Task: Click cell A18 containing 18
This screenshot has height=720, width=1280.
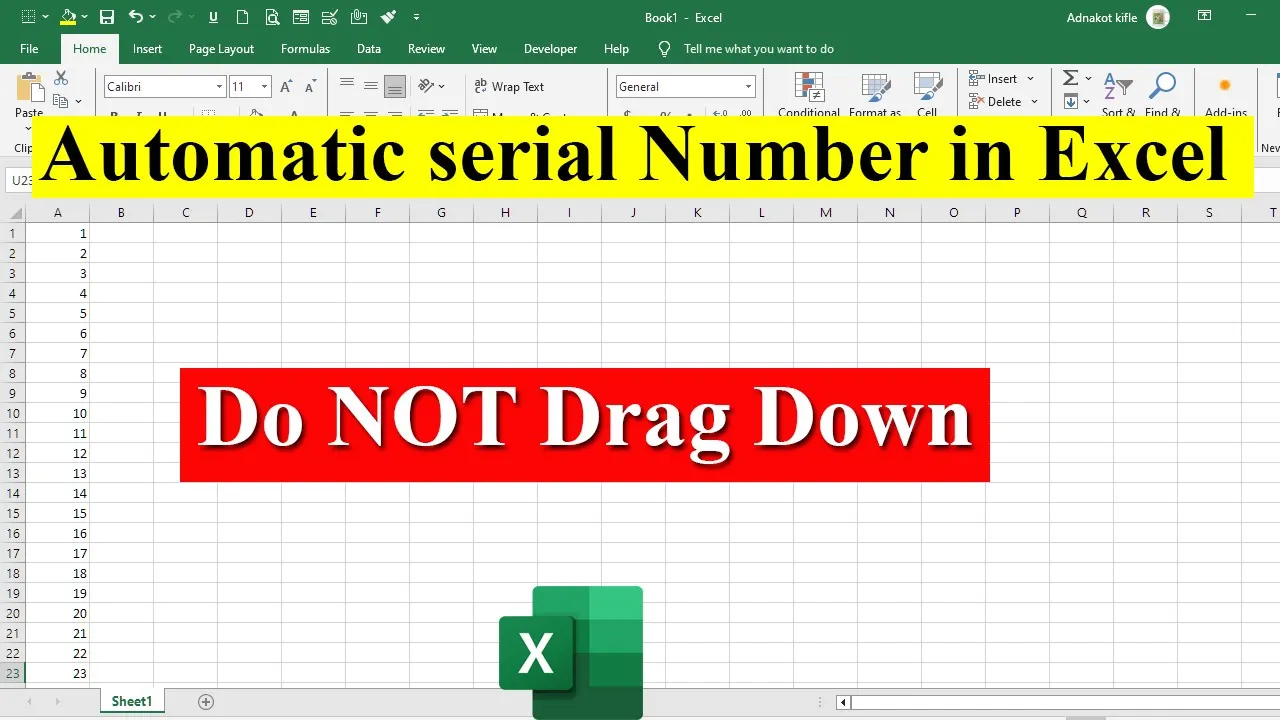Action: [x=57, y=573]
